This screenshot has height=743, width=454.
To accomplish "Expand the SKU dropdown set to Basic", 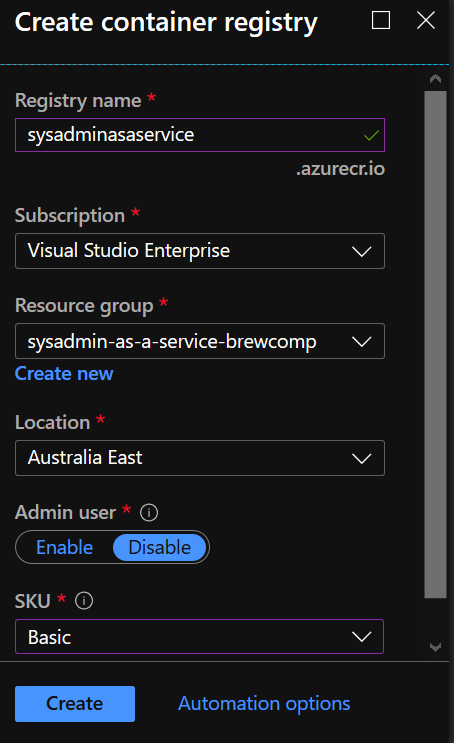I will pyautogui.click(x=200, y=636).
